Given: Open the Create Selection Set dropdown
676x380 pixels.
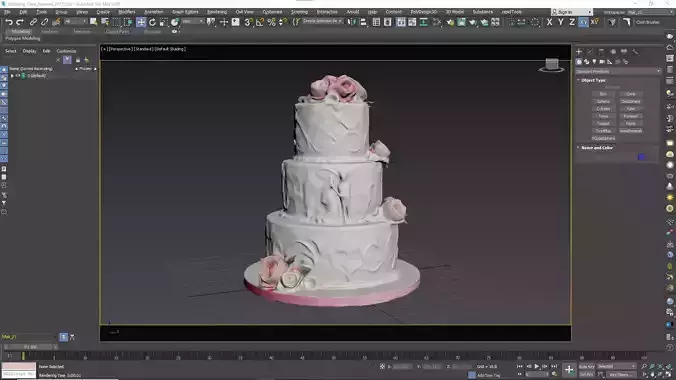Looking at the screenshot, I should 322,22.
